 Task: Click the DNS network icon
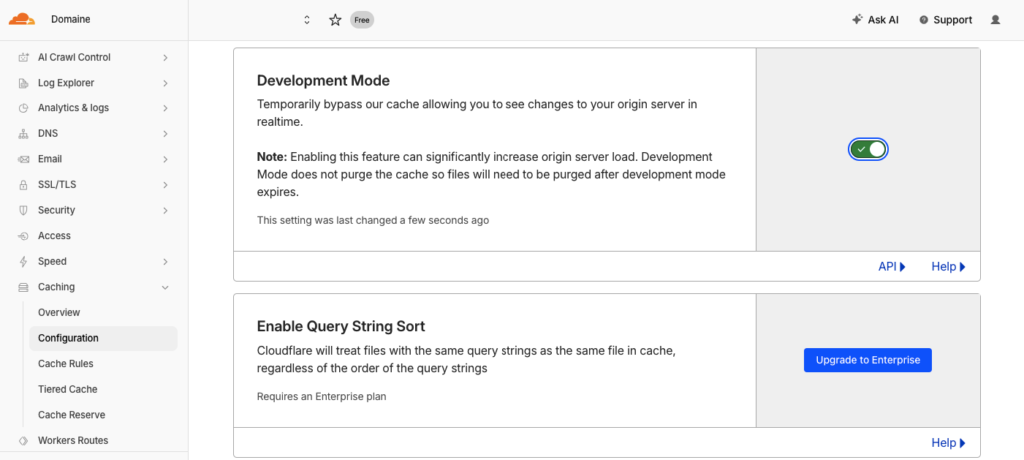tap(24, 134)
